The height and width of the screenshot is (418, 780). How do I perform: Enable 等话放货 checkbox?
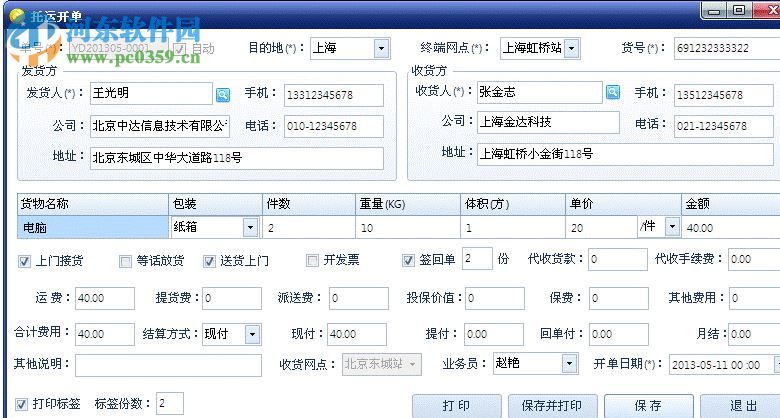click(125, 261)
